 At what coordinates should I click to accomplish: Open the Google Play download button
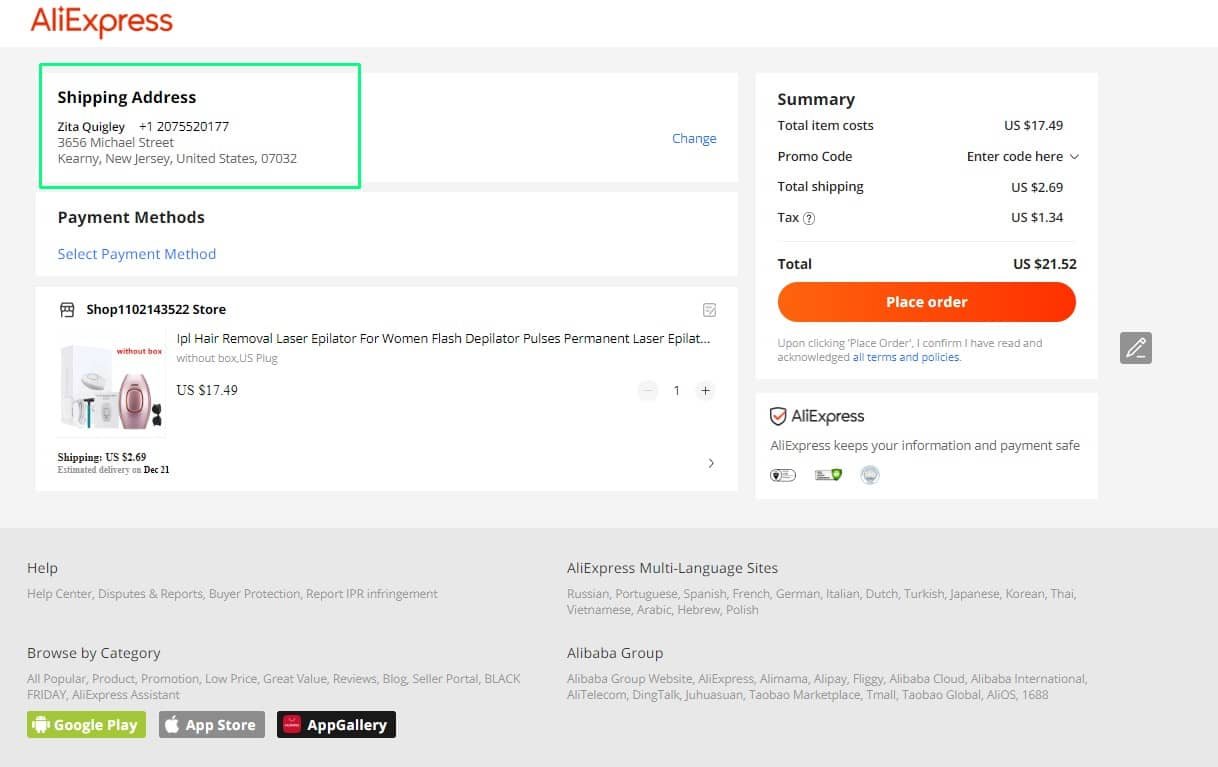86,725
